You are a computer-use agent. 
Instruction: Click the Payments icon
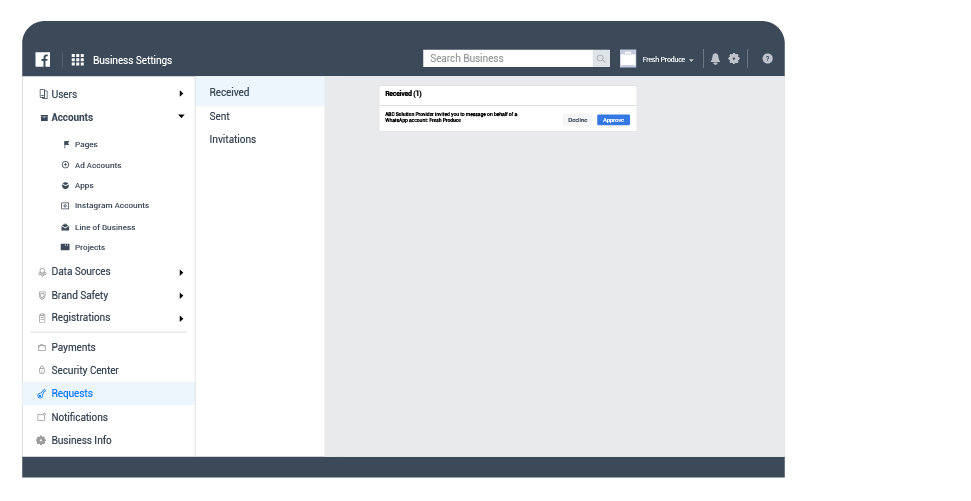click(42, 348)
